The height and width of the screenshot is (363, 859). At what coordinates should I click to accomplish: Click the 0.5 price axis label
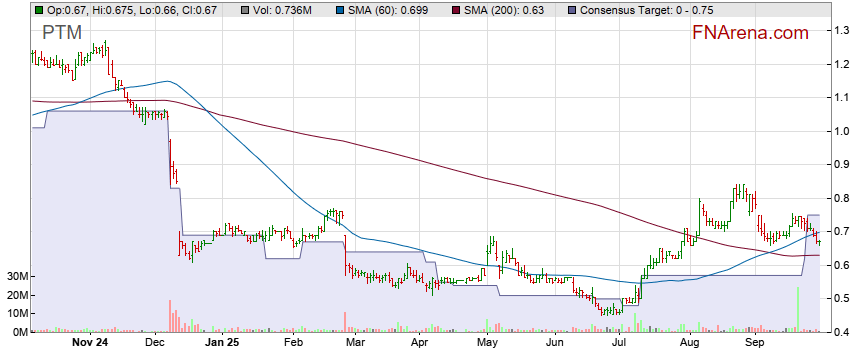tap(842, 298)
